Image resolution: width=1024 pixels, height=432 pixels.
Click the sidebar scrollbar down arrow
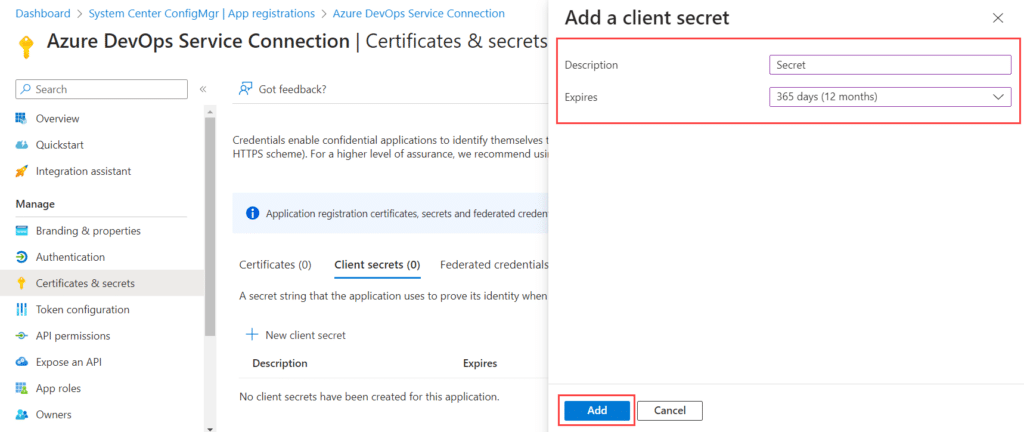pos(210,427)
